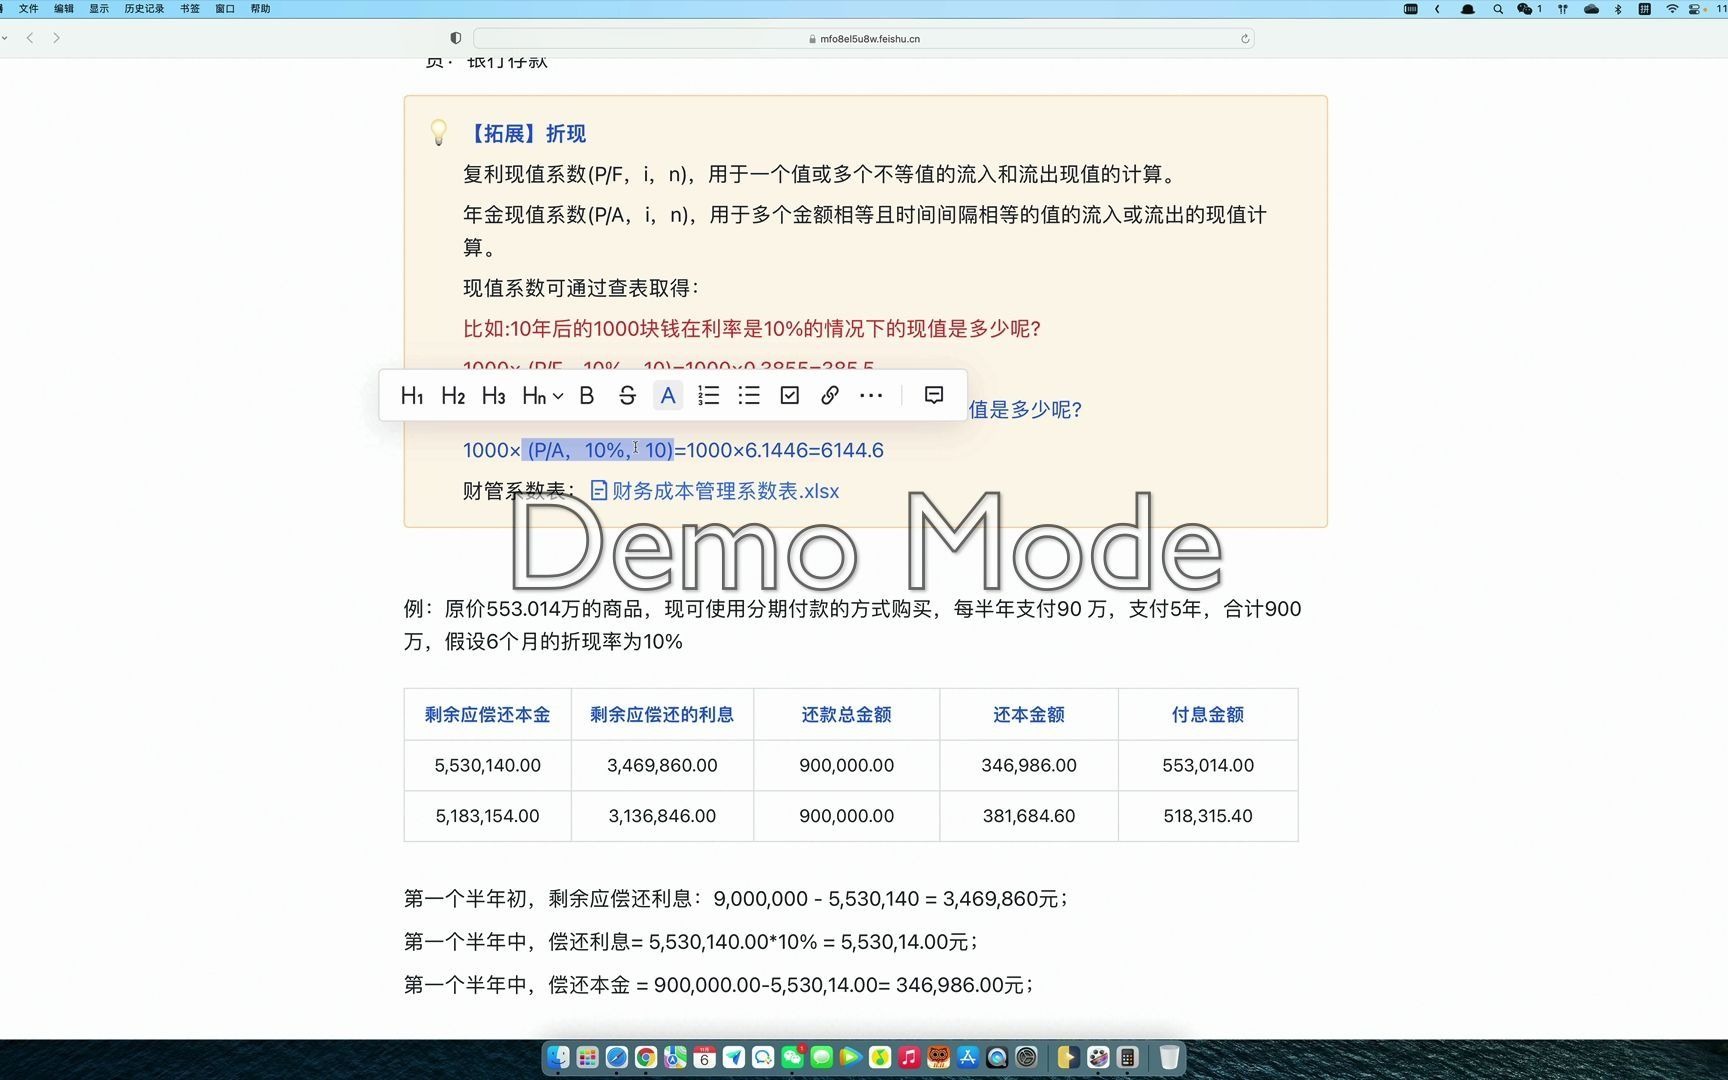Open WeChat from the Dock
Viewport: 1728px width, 1080px height.
[x=792, y=1057]
